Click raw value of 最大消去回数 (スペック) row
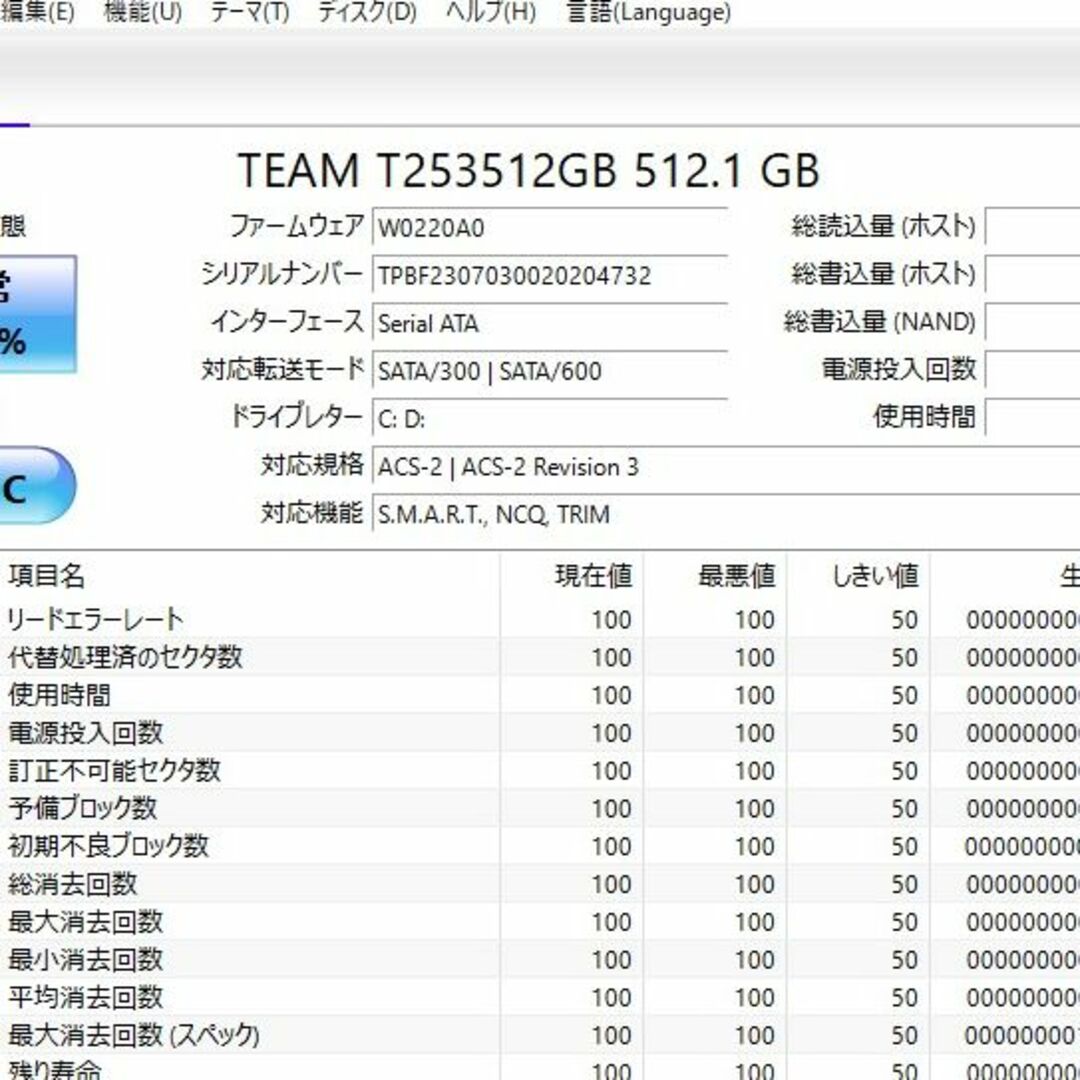 1022,1036
